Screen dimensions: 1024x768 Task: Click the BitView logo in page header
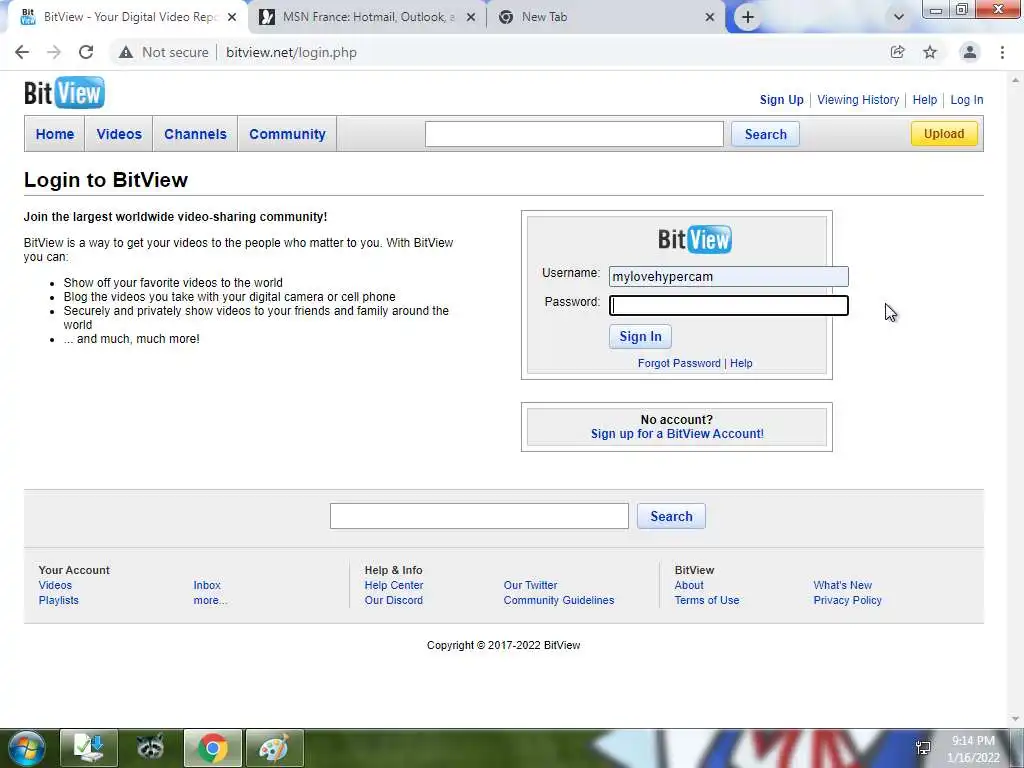(64, 93)
